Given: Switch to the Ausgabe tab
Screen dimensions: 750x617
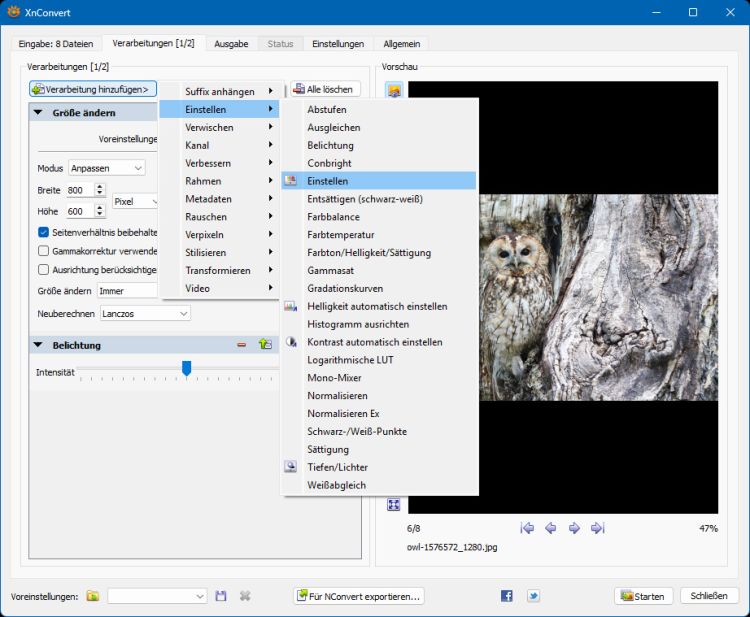Looking at the screenshot, I should coord(231,44).
